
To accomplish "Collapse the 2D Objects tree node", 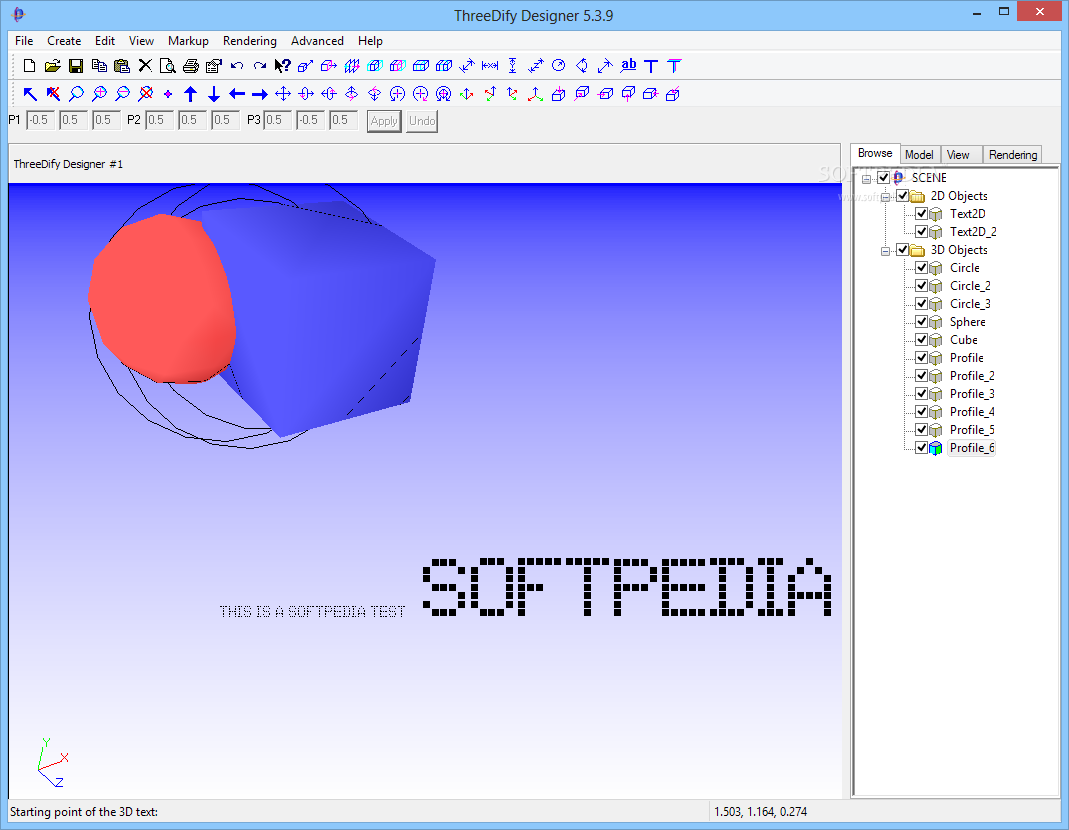I will (x=886, y=197).
